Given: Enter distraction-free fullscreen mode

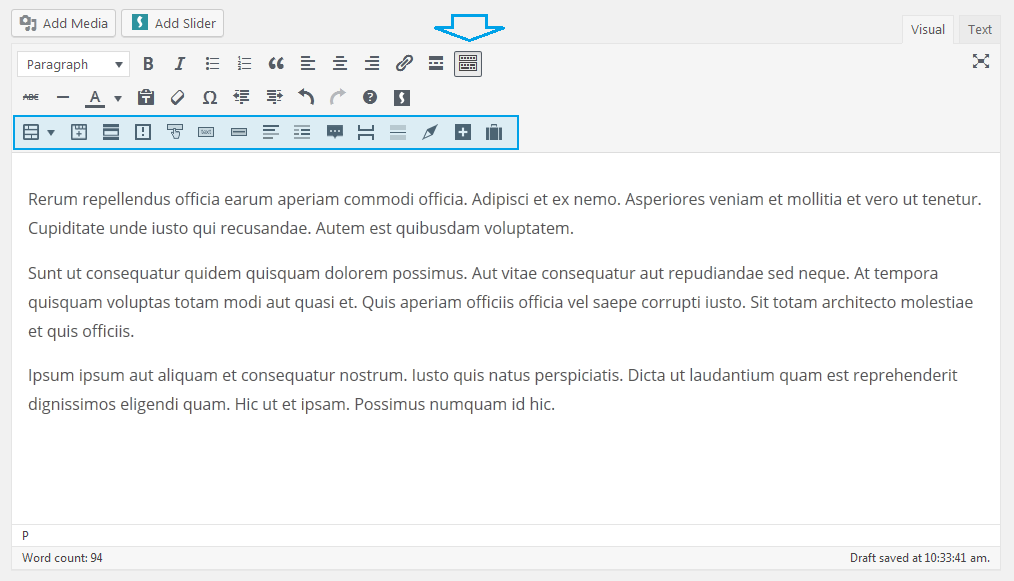Looking at the screenshot, I should point(981,61).
